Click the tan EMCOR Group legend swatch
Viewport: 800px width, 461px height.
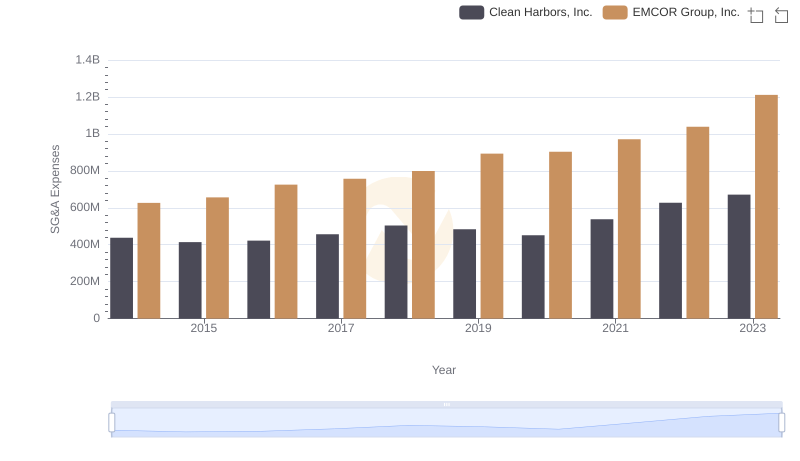pyautogui.click(x=615, y=12)
